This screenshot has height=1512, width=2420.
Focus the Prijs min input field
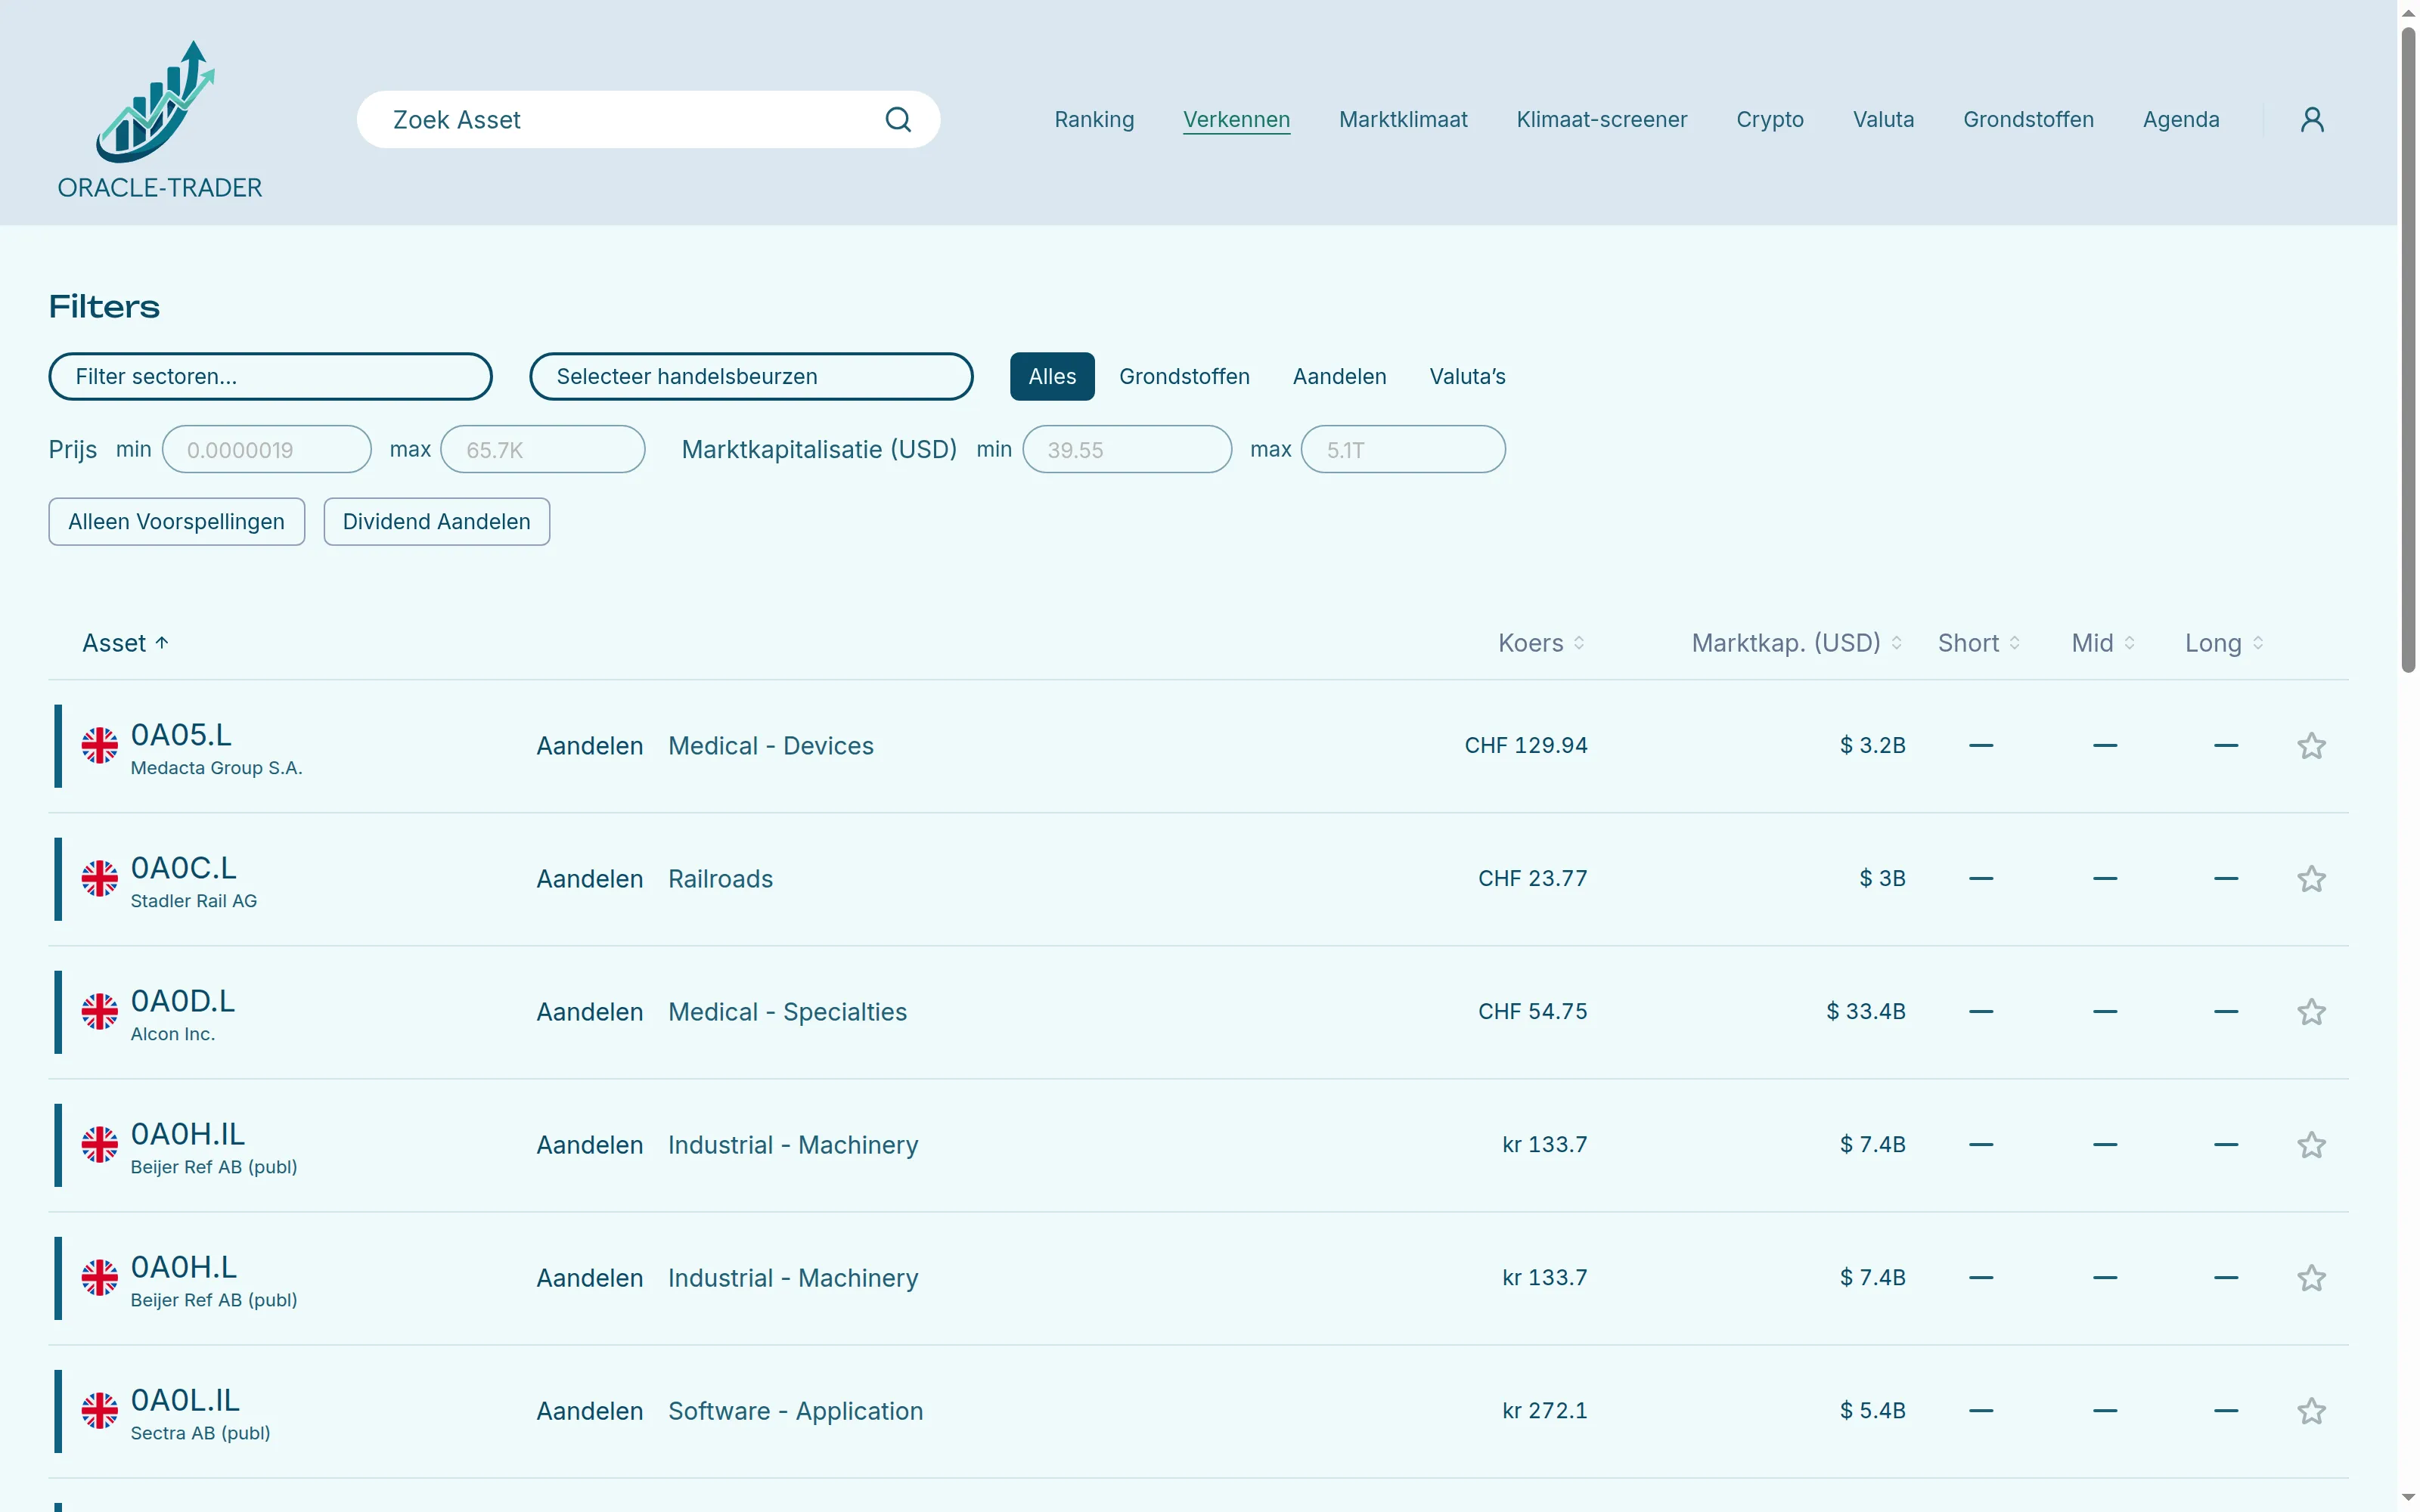267,450
